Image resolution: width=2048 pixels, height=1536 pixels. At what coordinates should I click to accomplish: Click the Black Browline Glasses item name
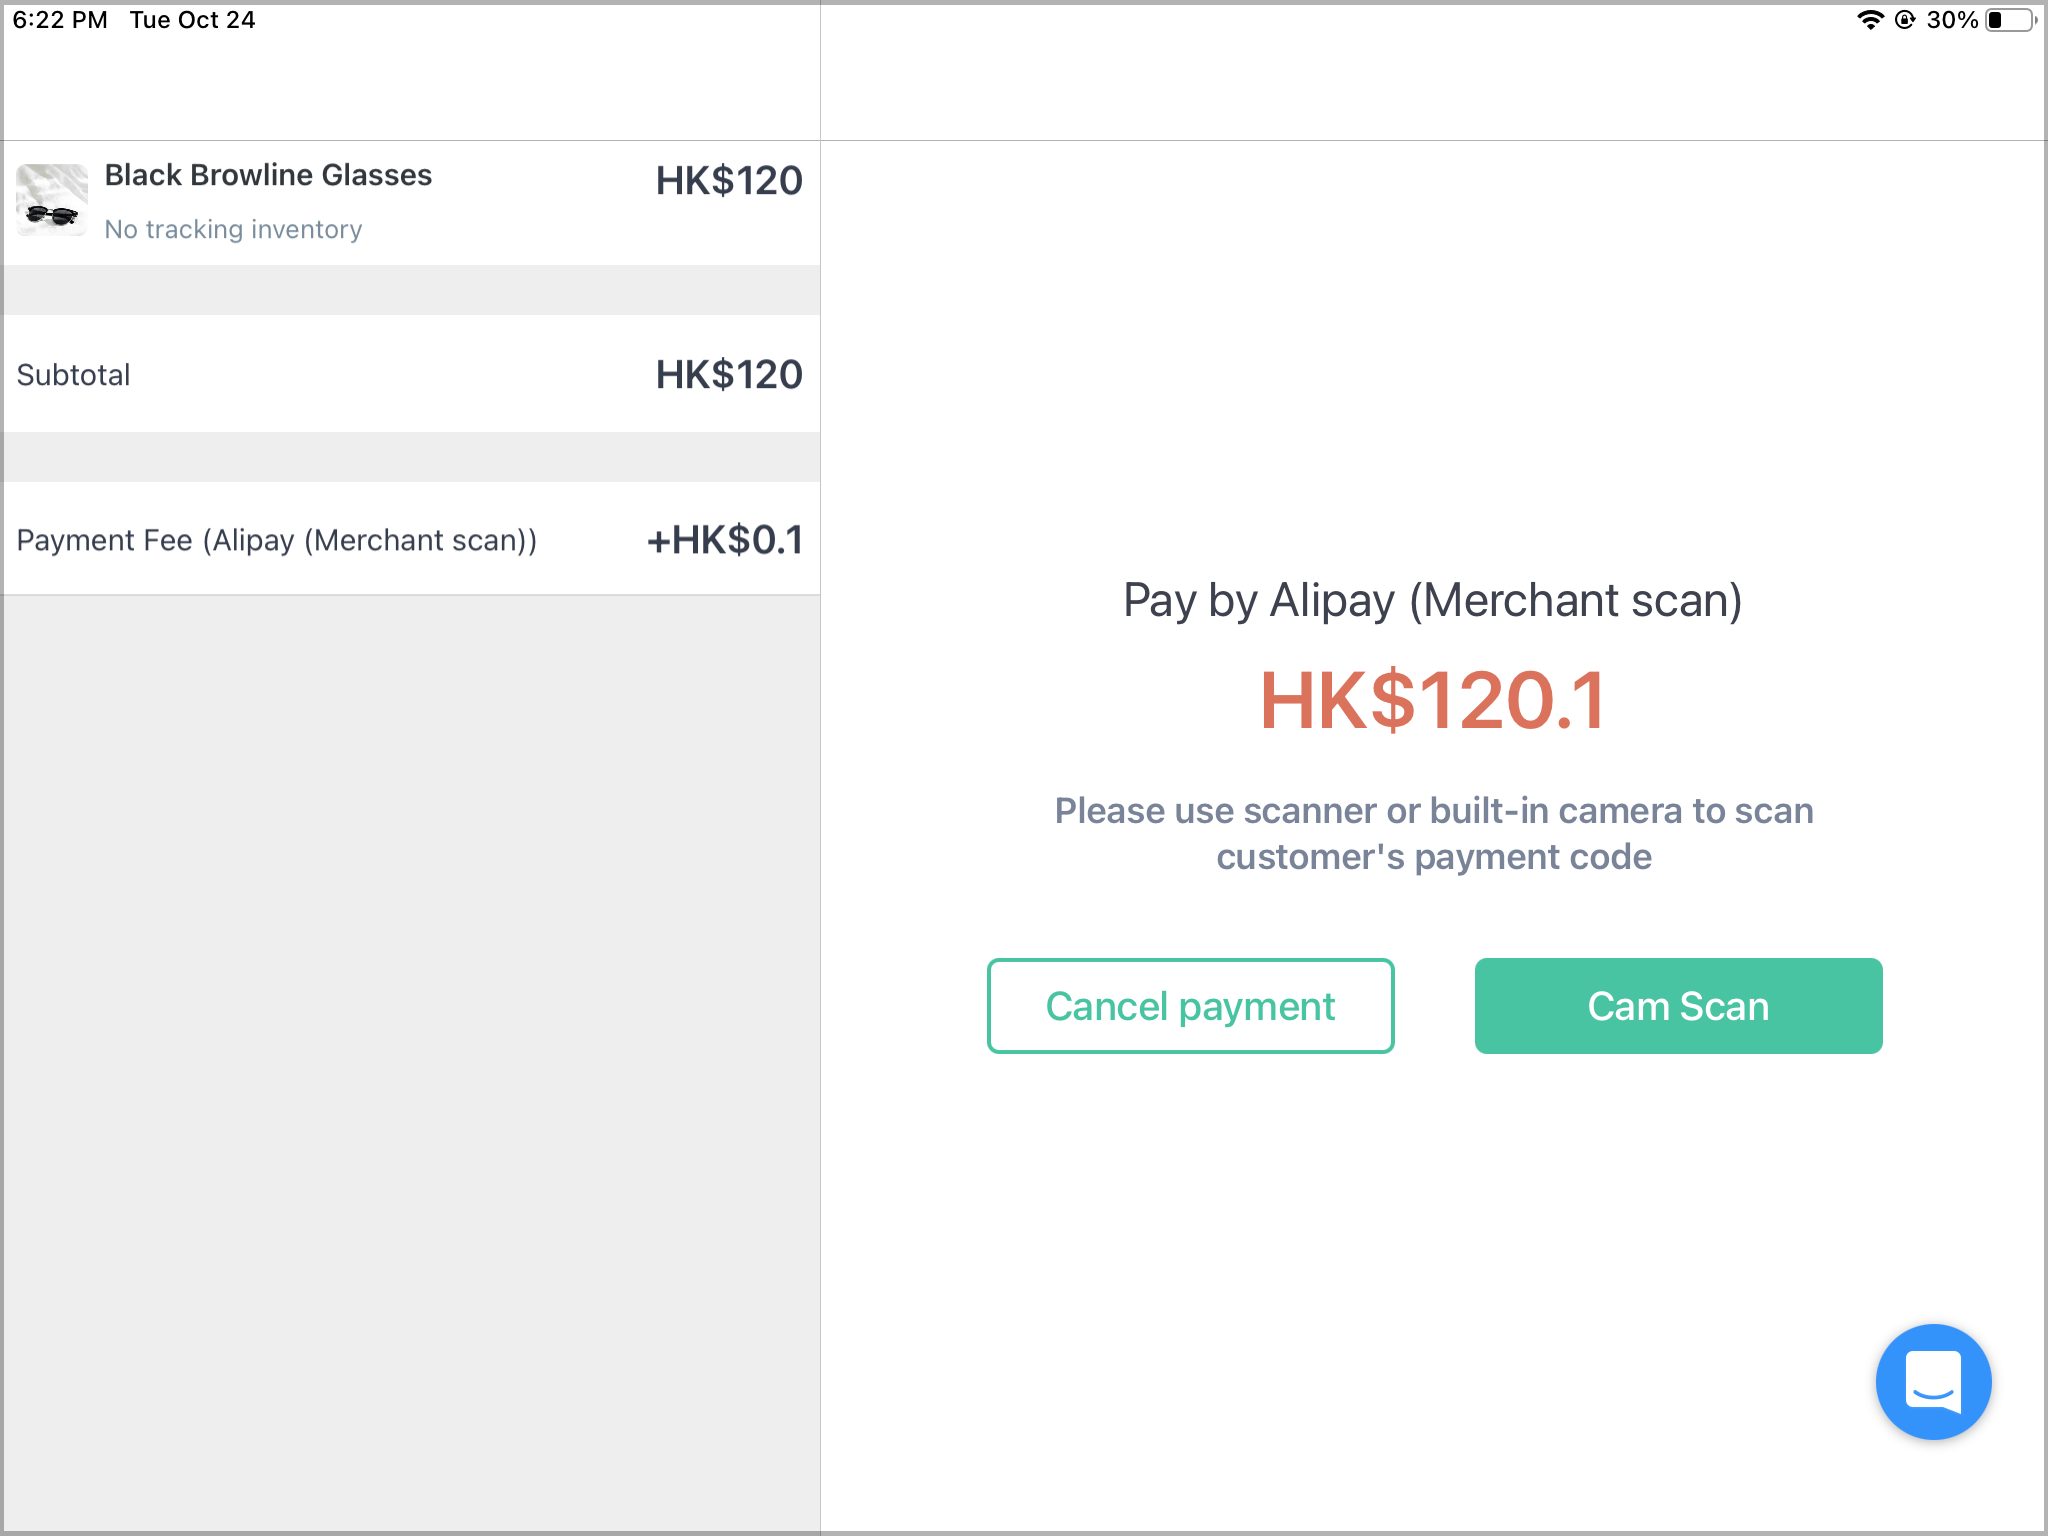(268, 175)
